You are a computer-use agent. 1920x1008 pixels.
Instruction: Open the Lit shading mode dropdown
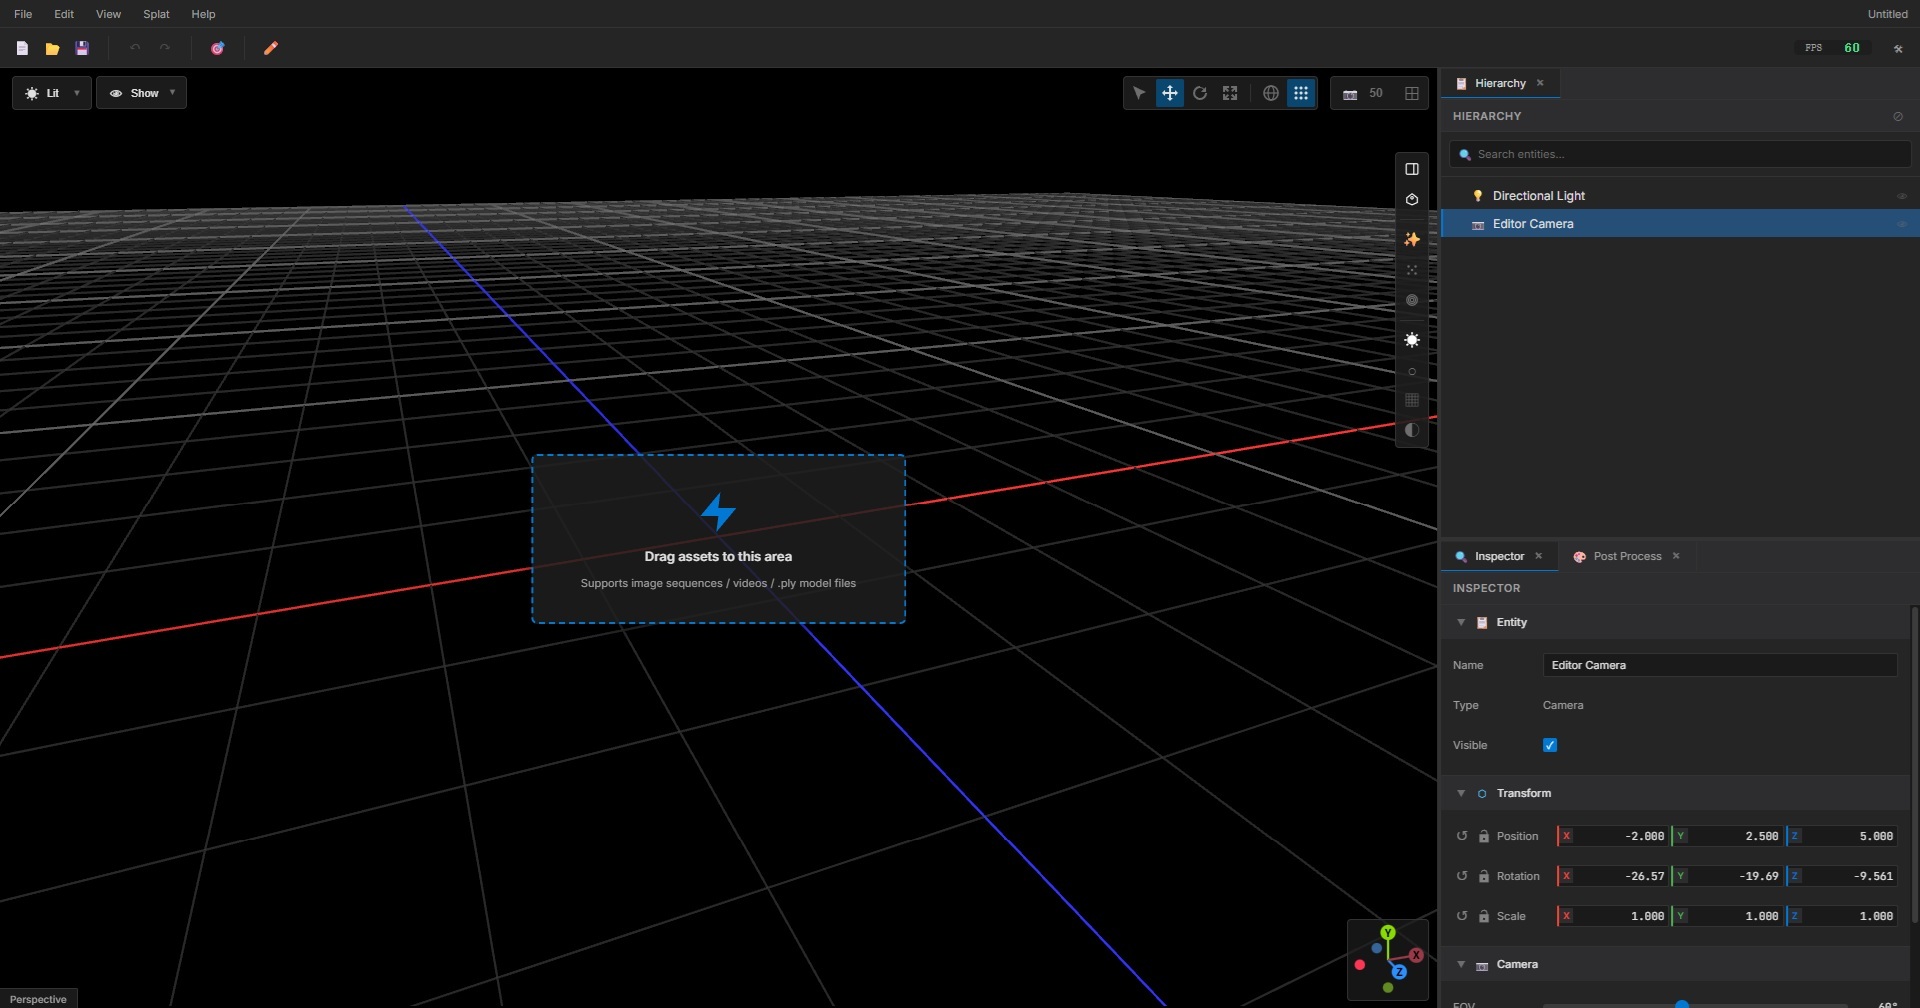pos(50,92)
